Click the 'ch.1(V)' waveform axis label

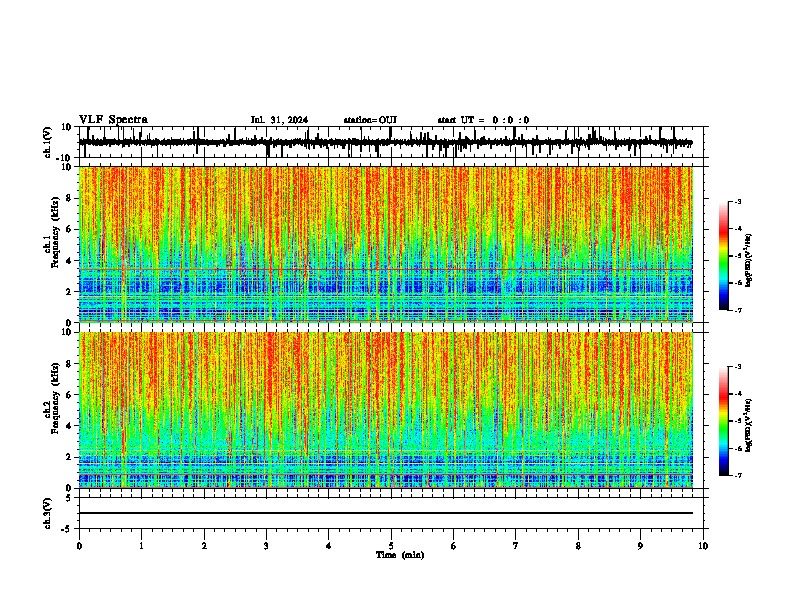(x=48, y=142)
